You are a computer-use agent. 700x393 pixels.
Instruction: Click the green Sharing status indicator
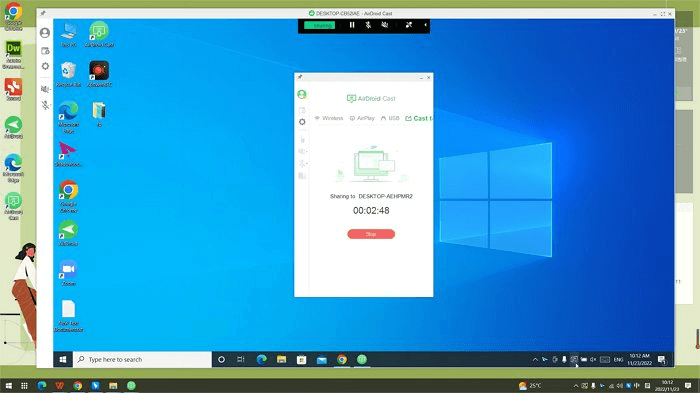(x=320, y=25)
